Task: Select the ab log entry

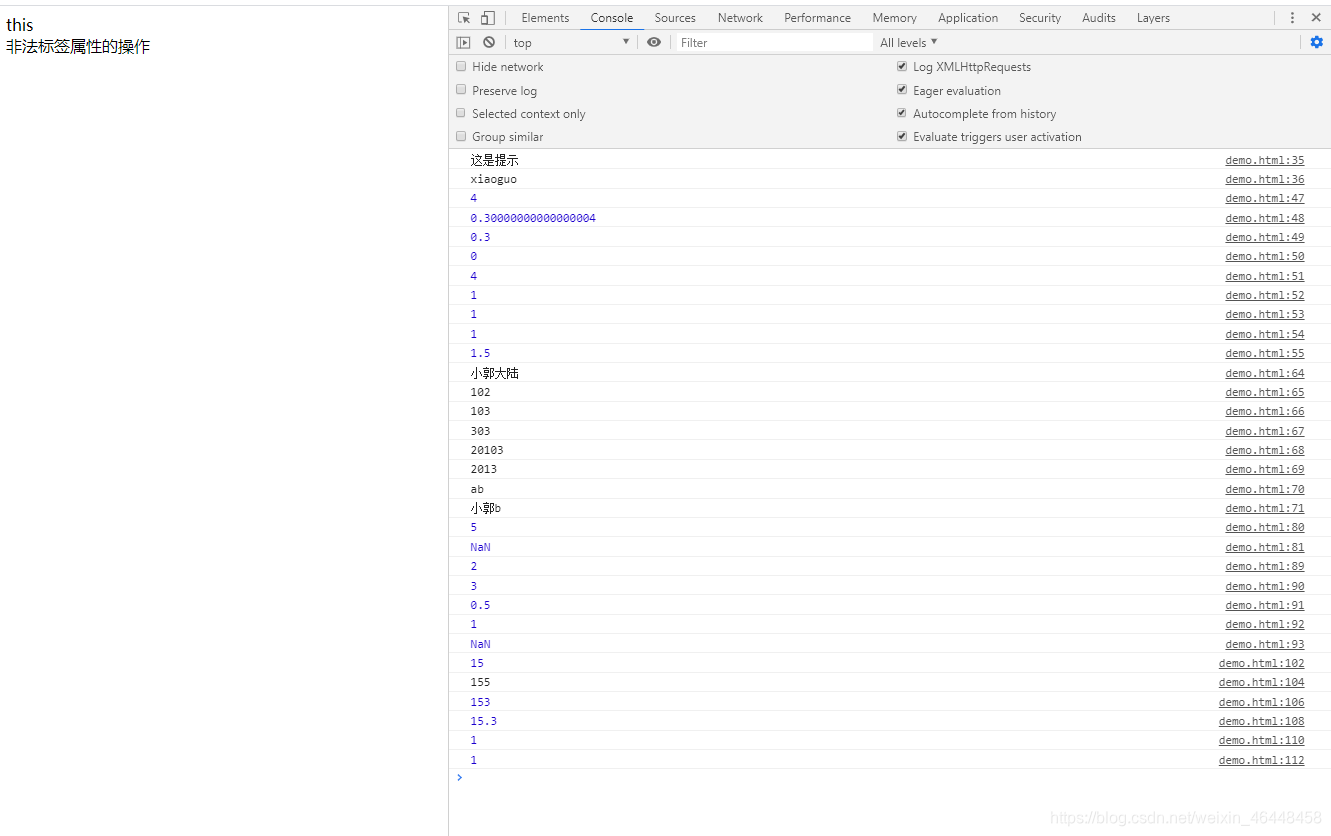Action: tap(477, 489)
